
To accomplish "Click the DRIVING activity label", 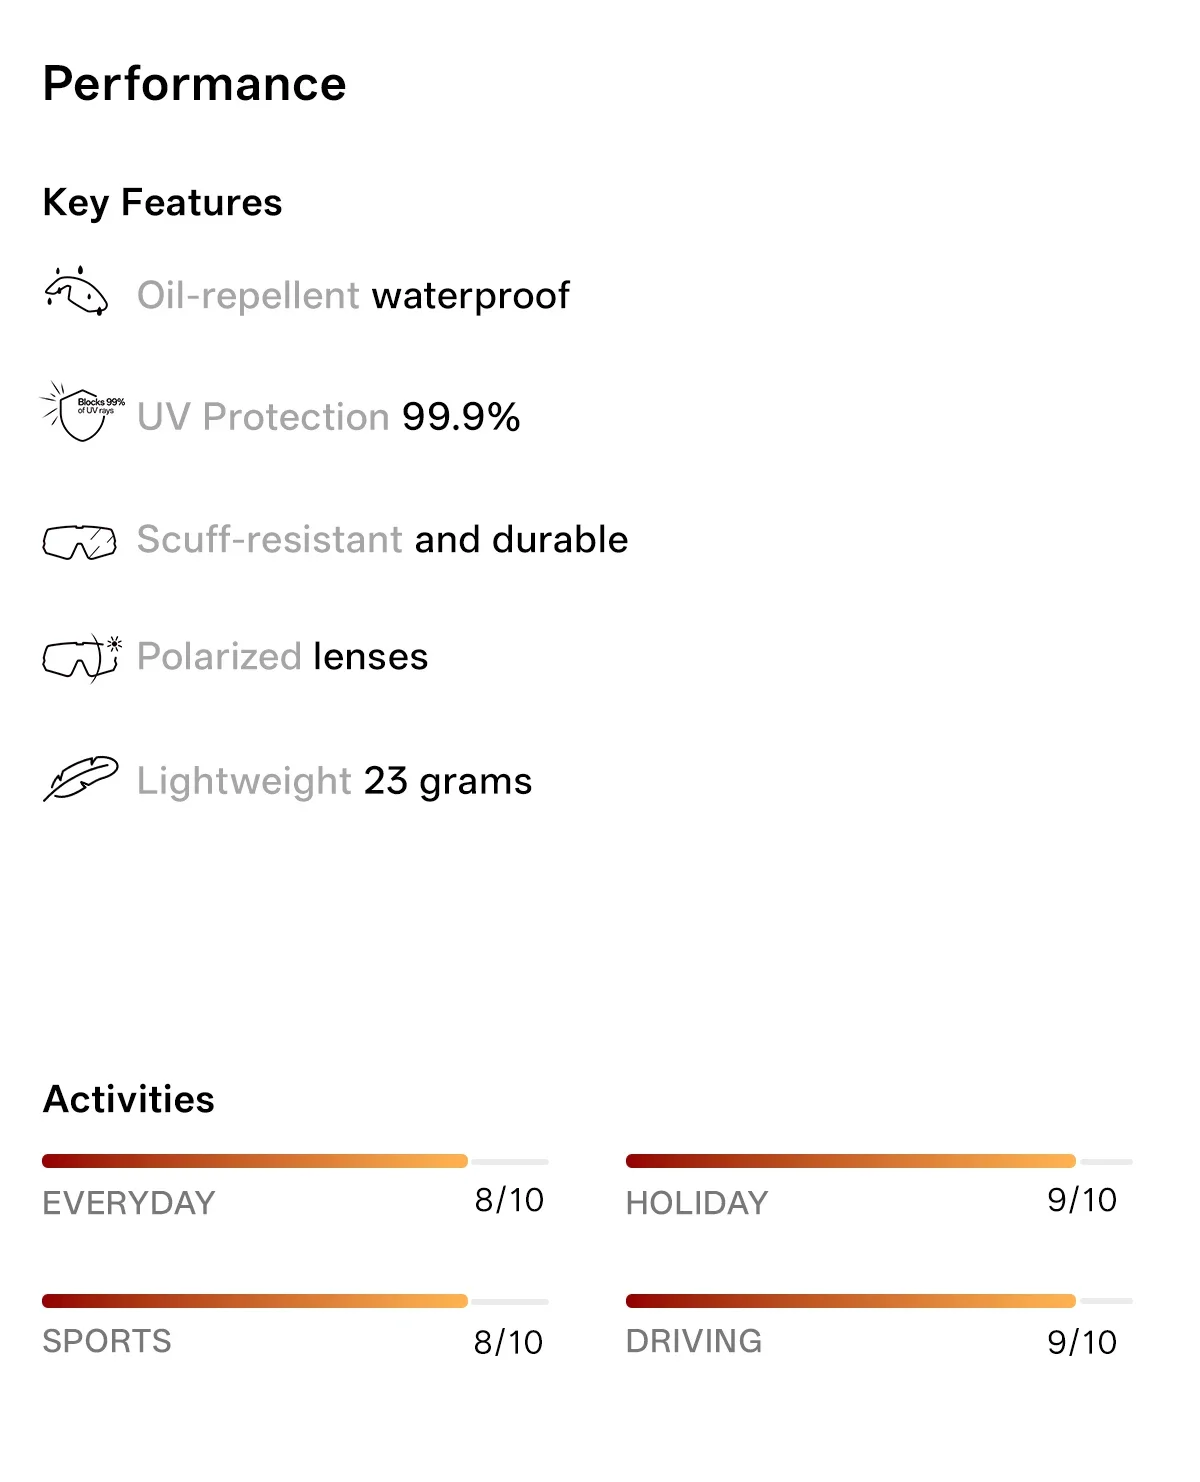I will 694,1341.
